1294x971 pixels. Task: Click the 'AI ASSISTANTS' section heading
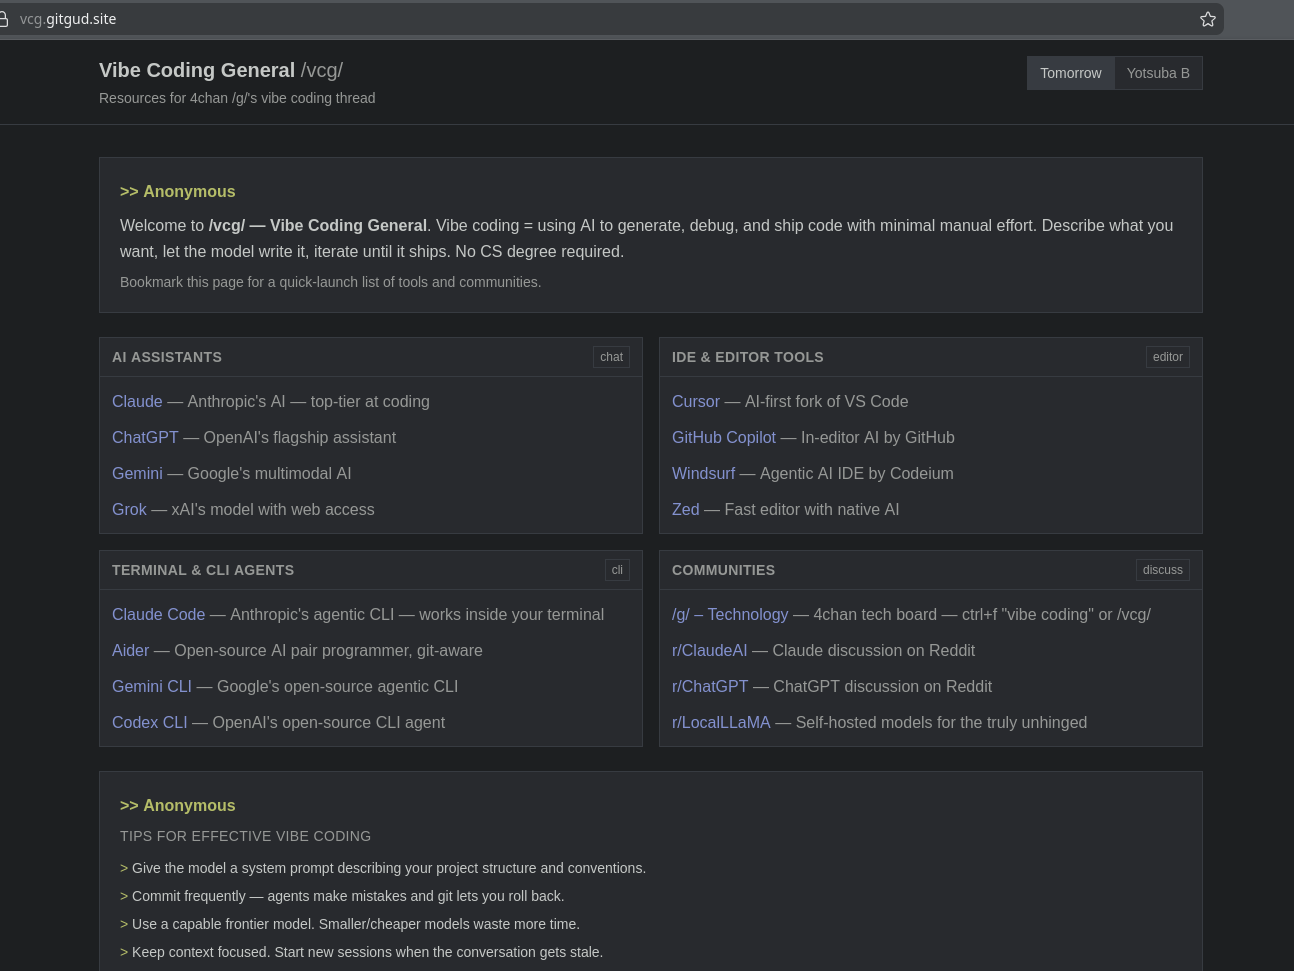pyautogui.click(x=167, y=357)
